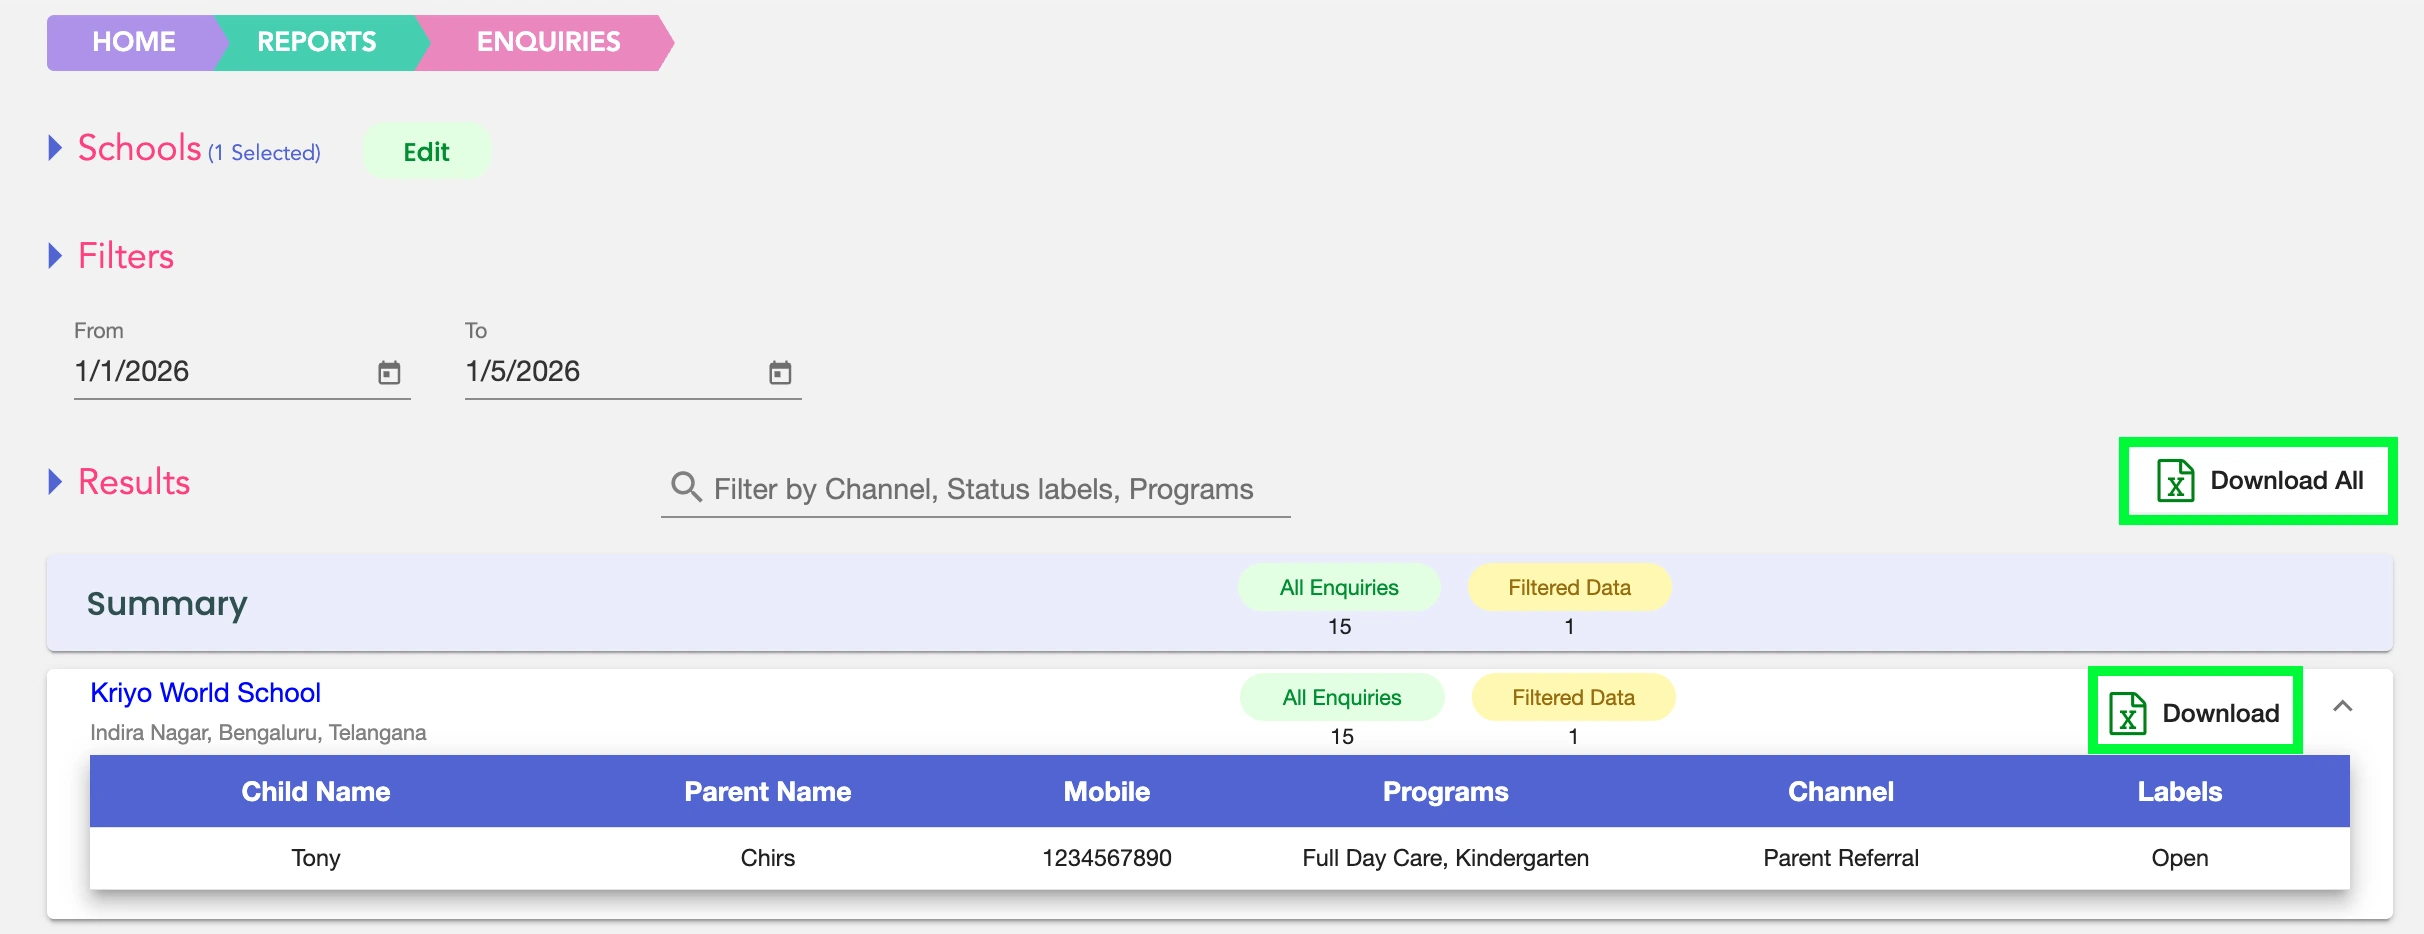Open the To date calendar picker icon
Viewport: 2424px width, 934px height.
(x=780, y=373)
